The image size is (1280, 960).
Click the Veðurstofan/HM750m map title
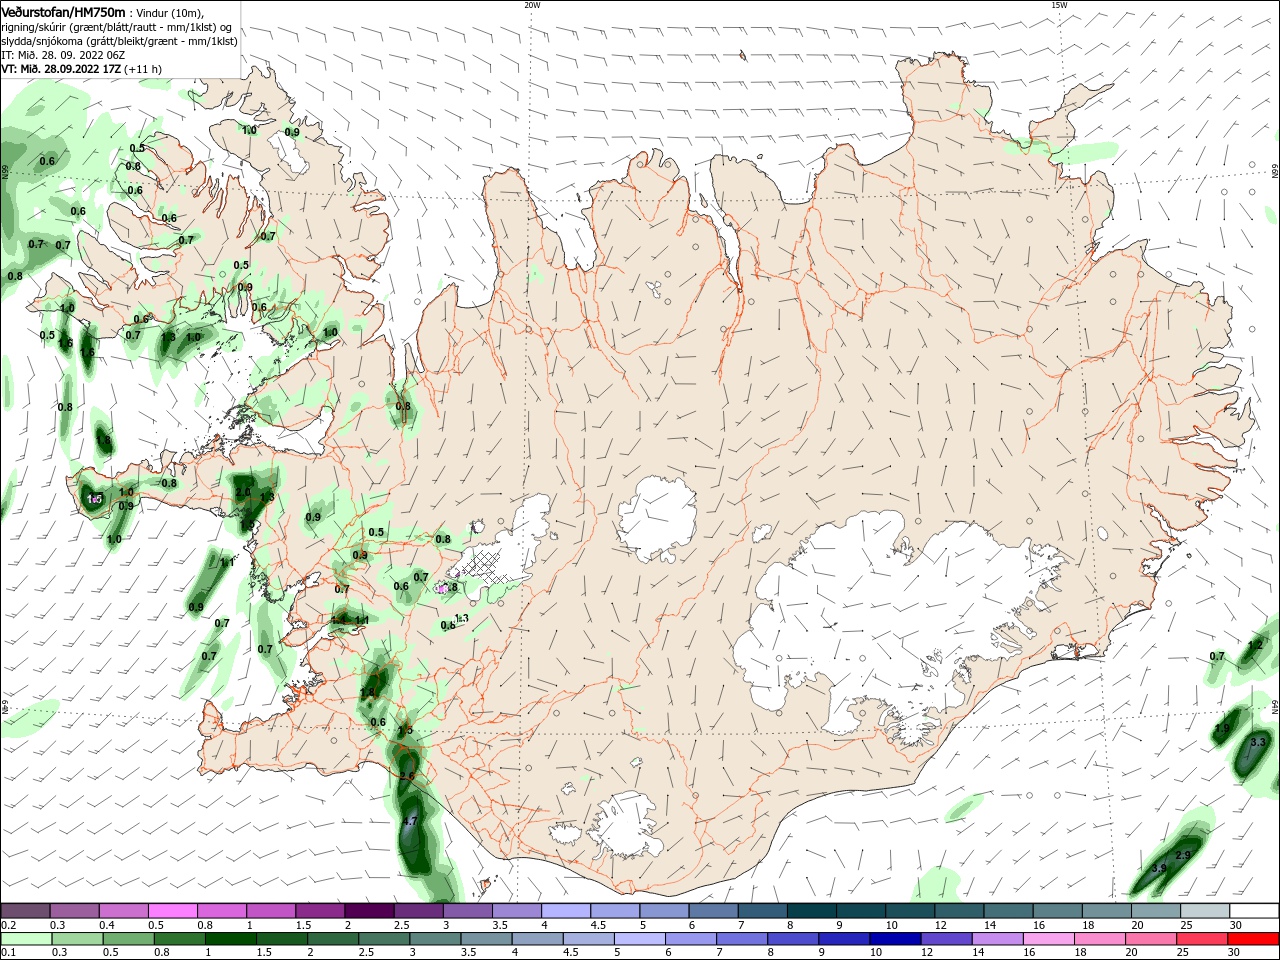tap(63, 11)
